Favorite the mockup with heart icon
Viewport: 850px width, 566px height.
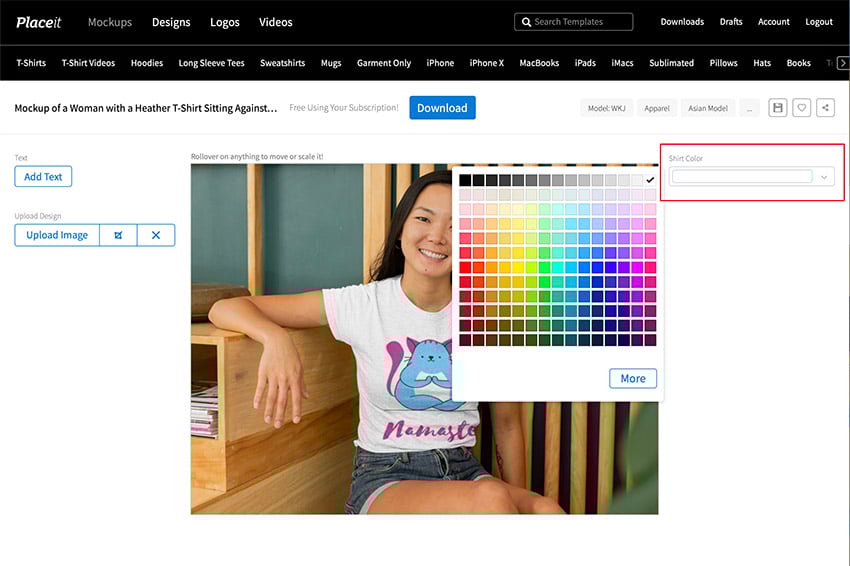pyautogui.click(x=801, y=108)
